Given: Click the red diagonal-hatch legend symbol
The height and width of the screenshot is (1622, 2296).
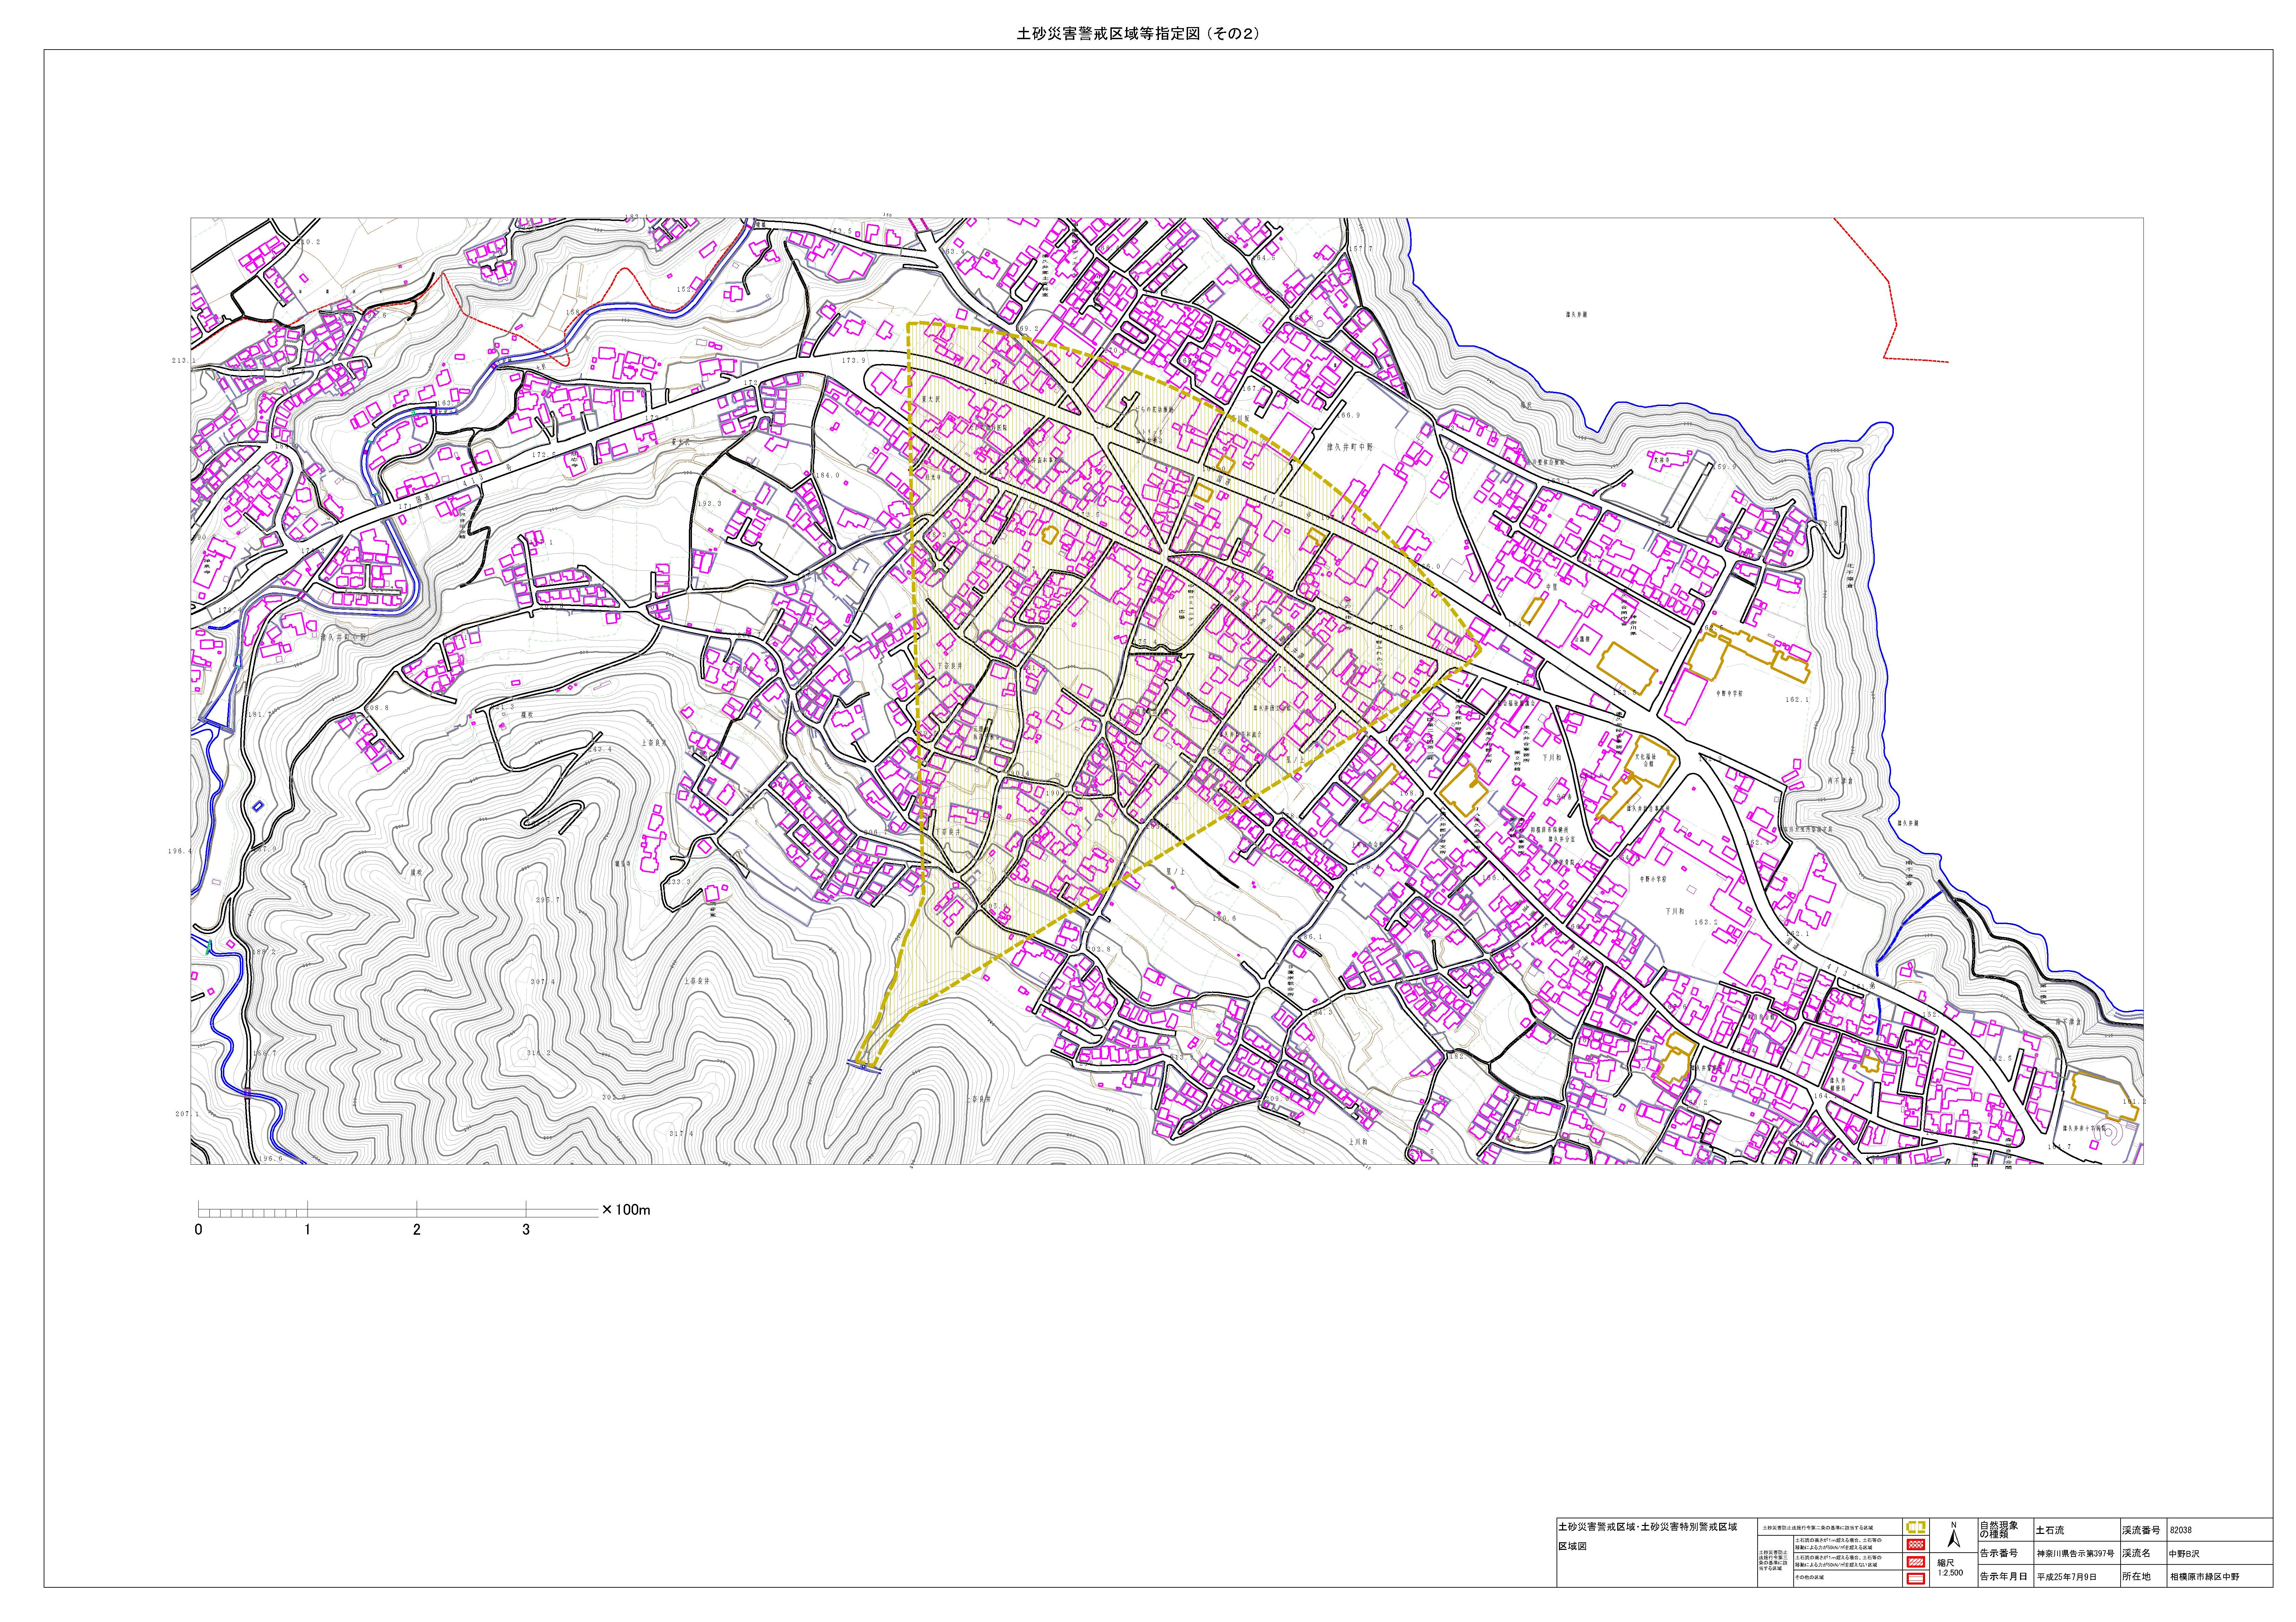Looking at the screenshot, I should (1916, 1562).
